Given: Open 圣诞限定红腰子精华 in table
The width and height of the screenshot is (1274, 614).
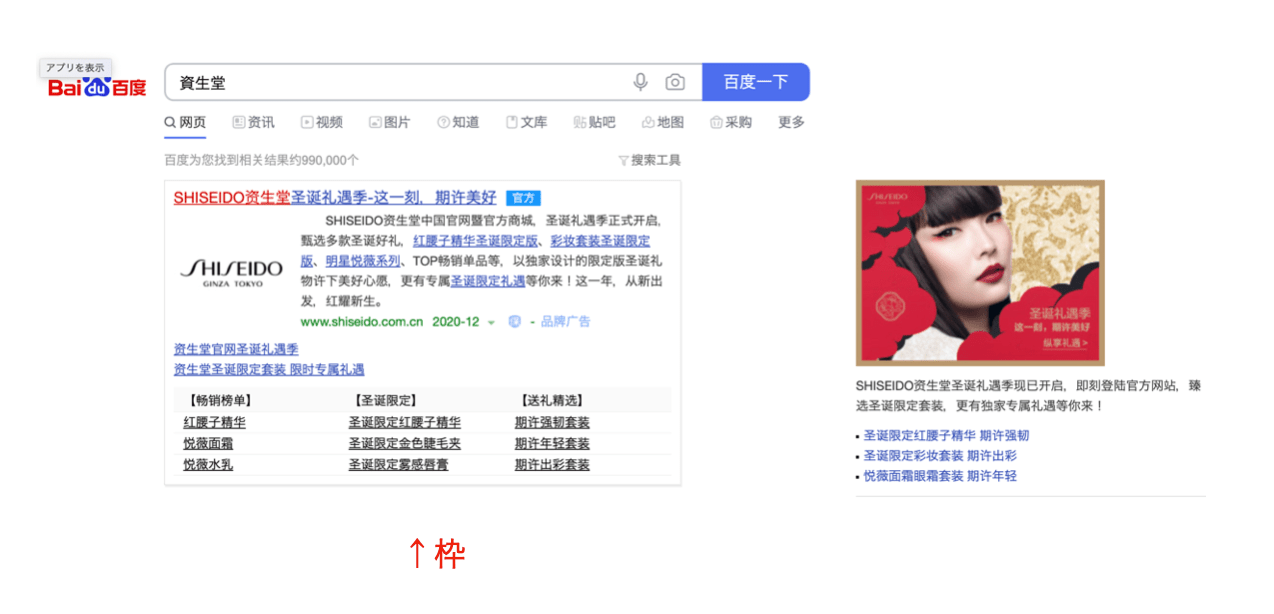Looking at the screenshot, I should [x=405, y=423].
